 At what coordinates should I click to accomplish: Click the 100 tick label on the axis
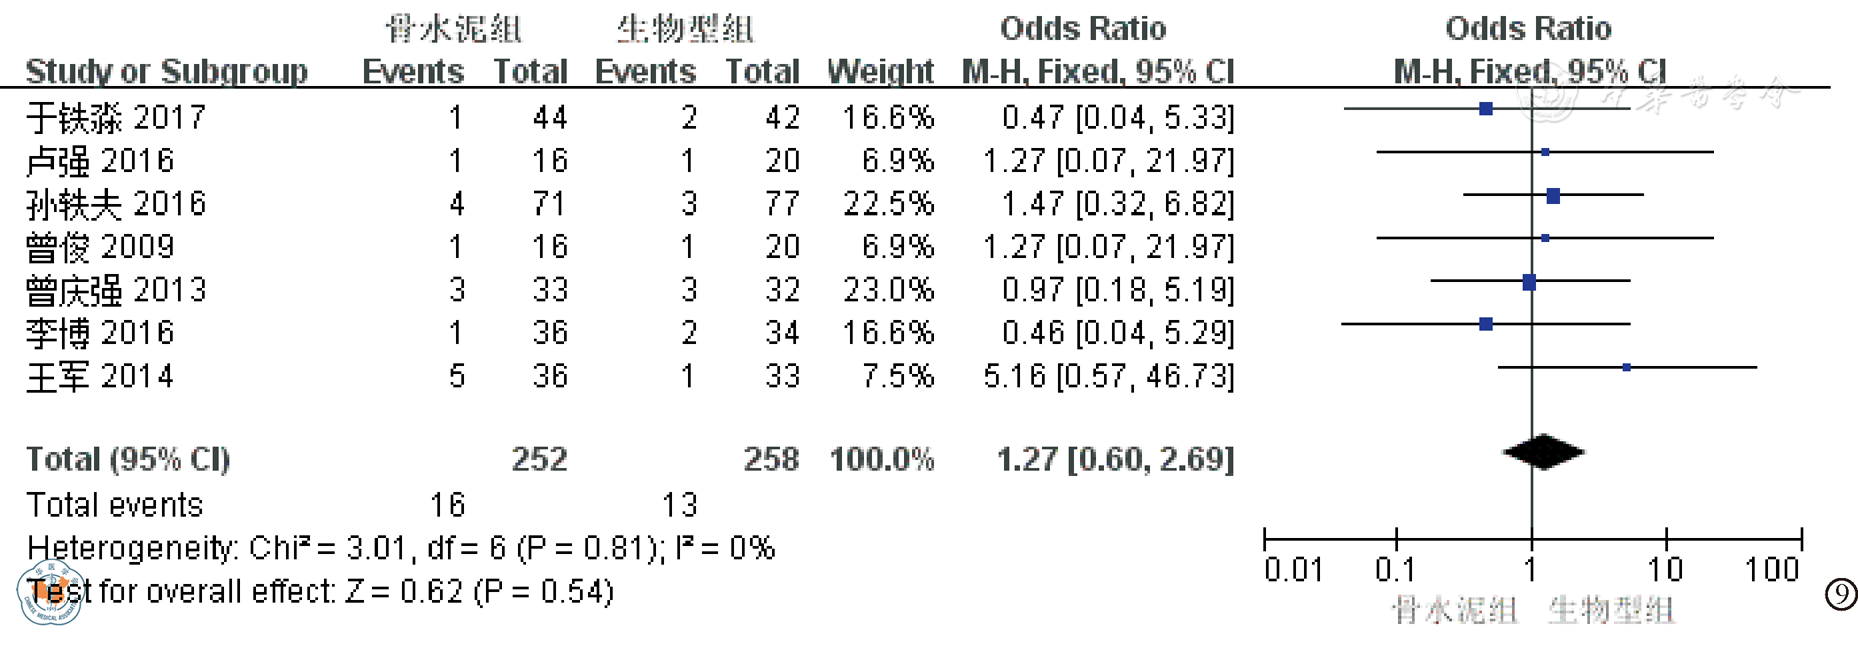pyautogui.click(x=1772, y=570)
